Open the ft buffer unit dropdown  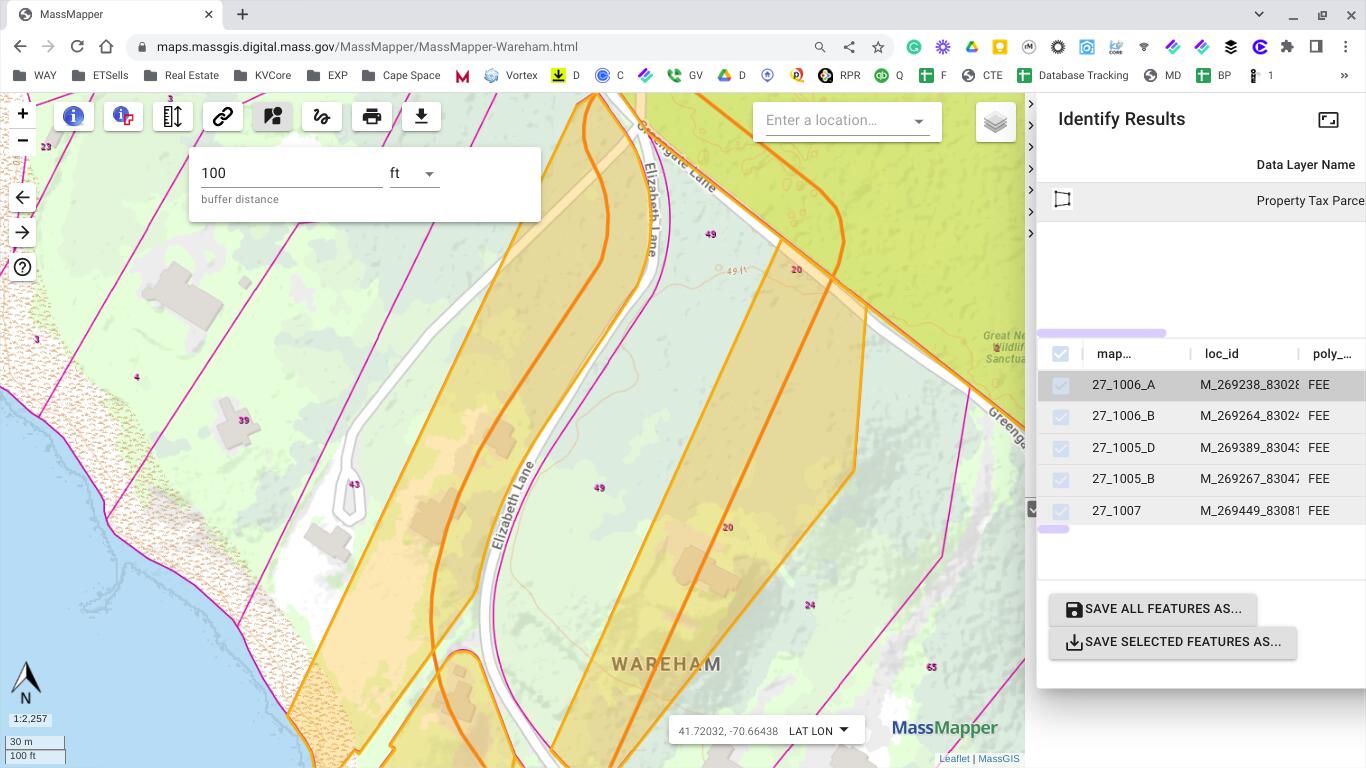[x=413, y=174]
